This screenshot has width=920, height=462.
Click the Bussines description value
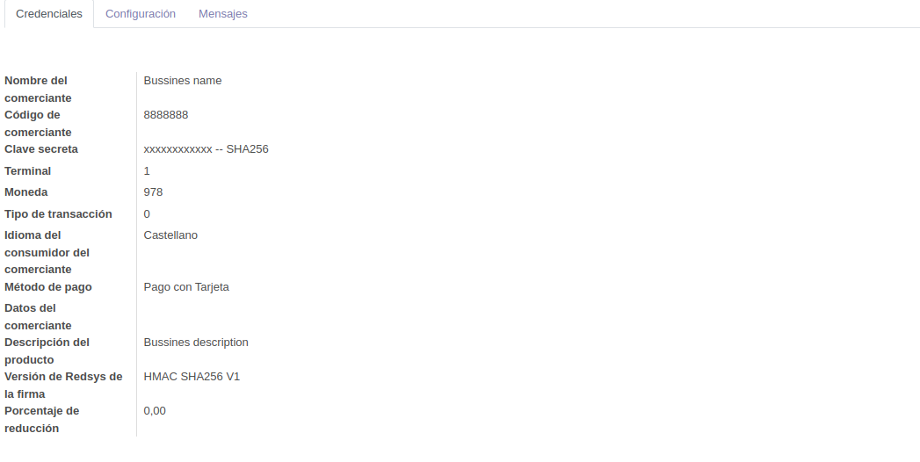tap(196, 342)
